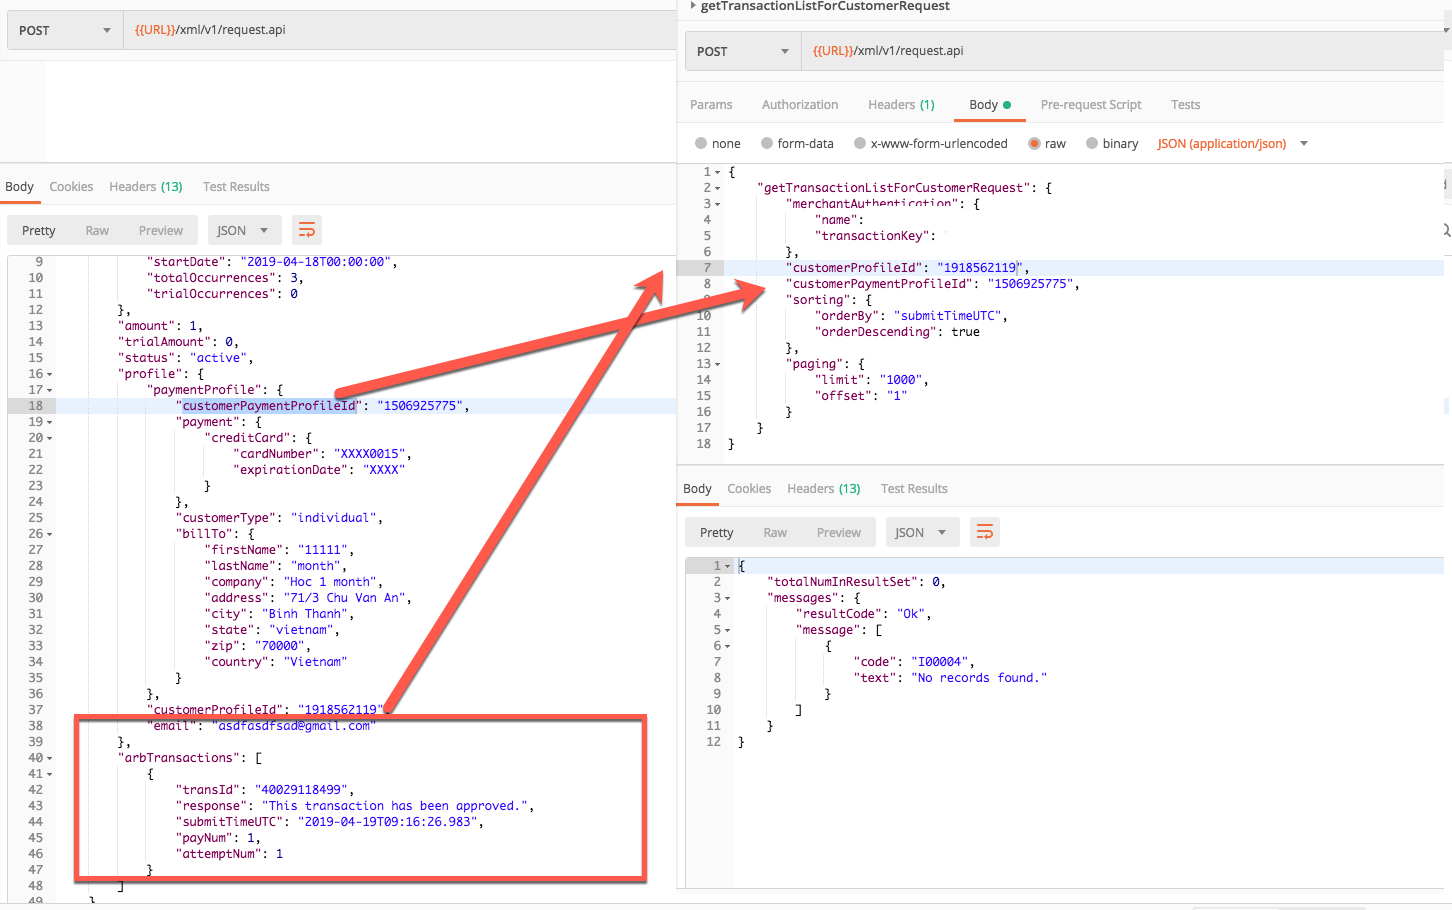Open the Pre-request Script tab
Image resolution: width=1452 pixels, height=910 pixels.
point(1090,105)
